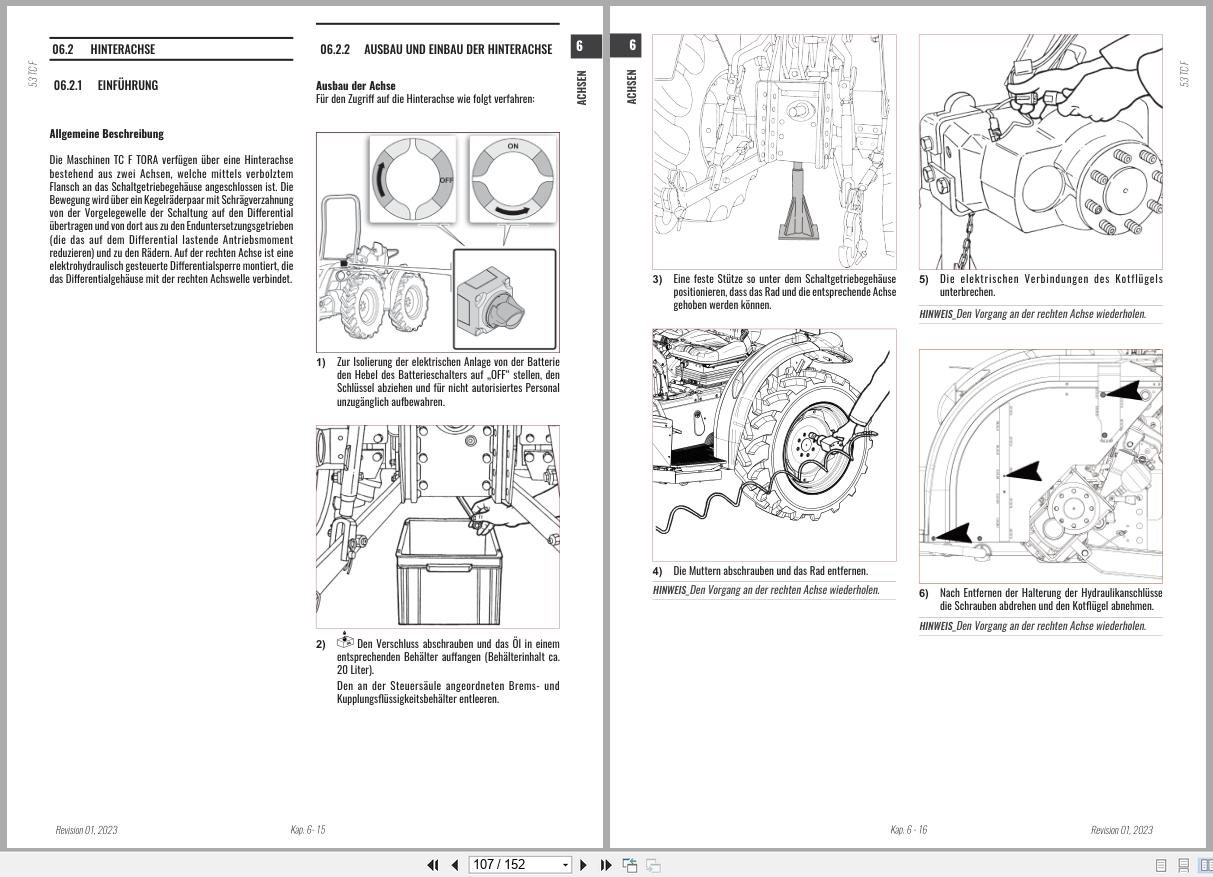Image resolution: width=1213 pixels, height=877 pixels.
Task: Click the chapter 6 tab on the right page
Action: coord(627,46)
